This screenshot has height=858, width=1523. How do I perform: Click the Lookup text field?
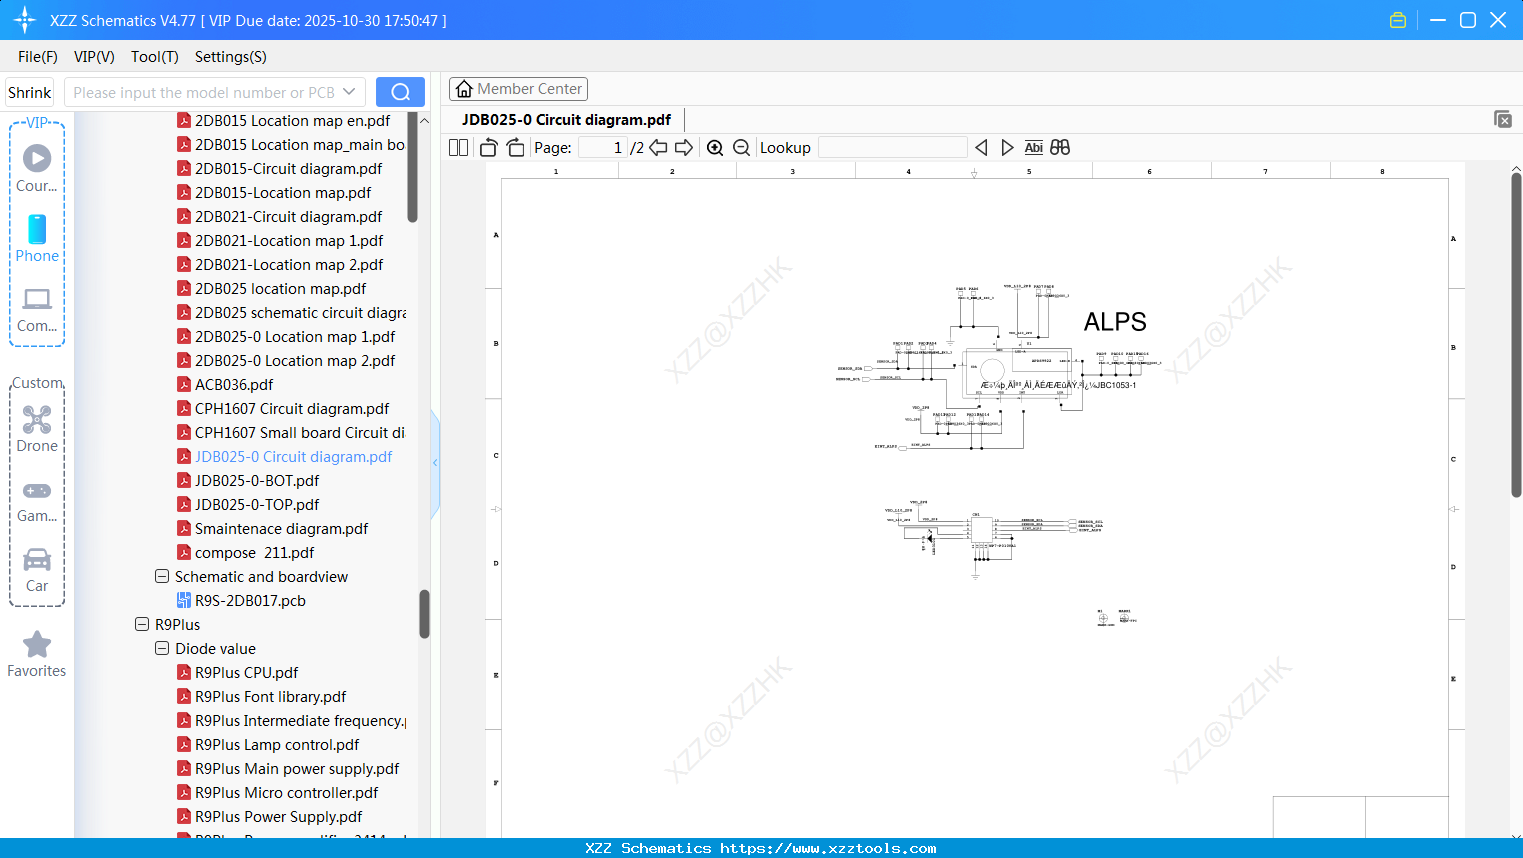pyautogui.click(x=892, y=147)
